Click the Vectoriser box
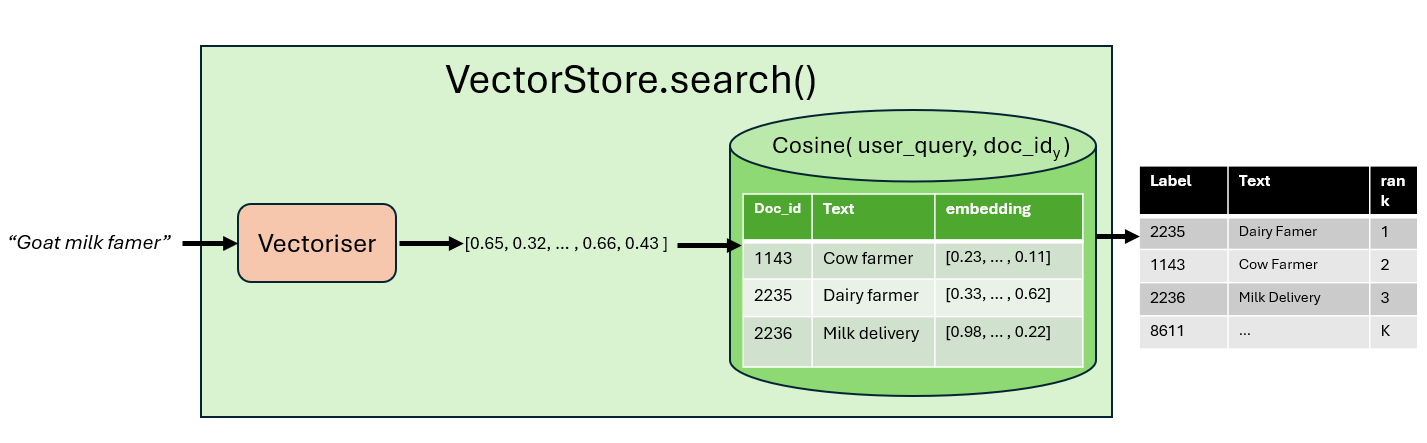Viewport: 1427px width, 443px height. coord(317,243)
